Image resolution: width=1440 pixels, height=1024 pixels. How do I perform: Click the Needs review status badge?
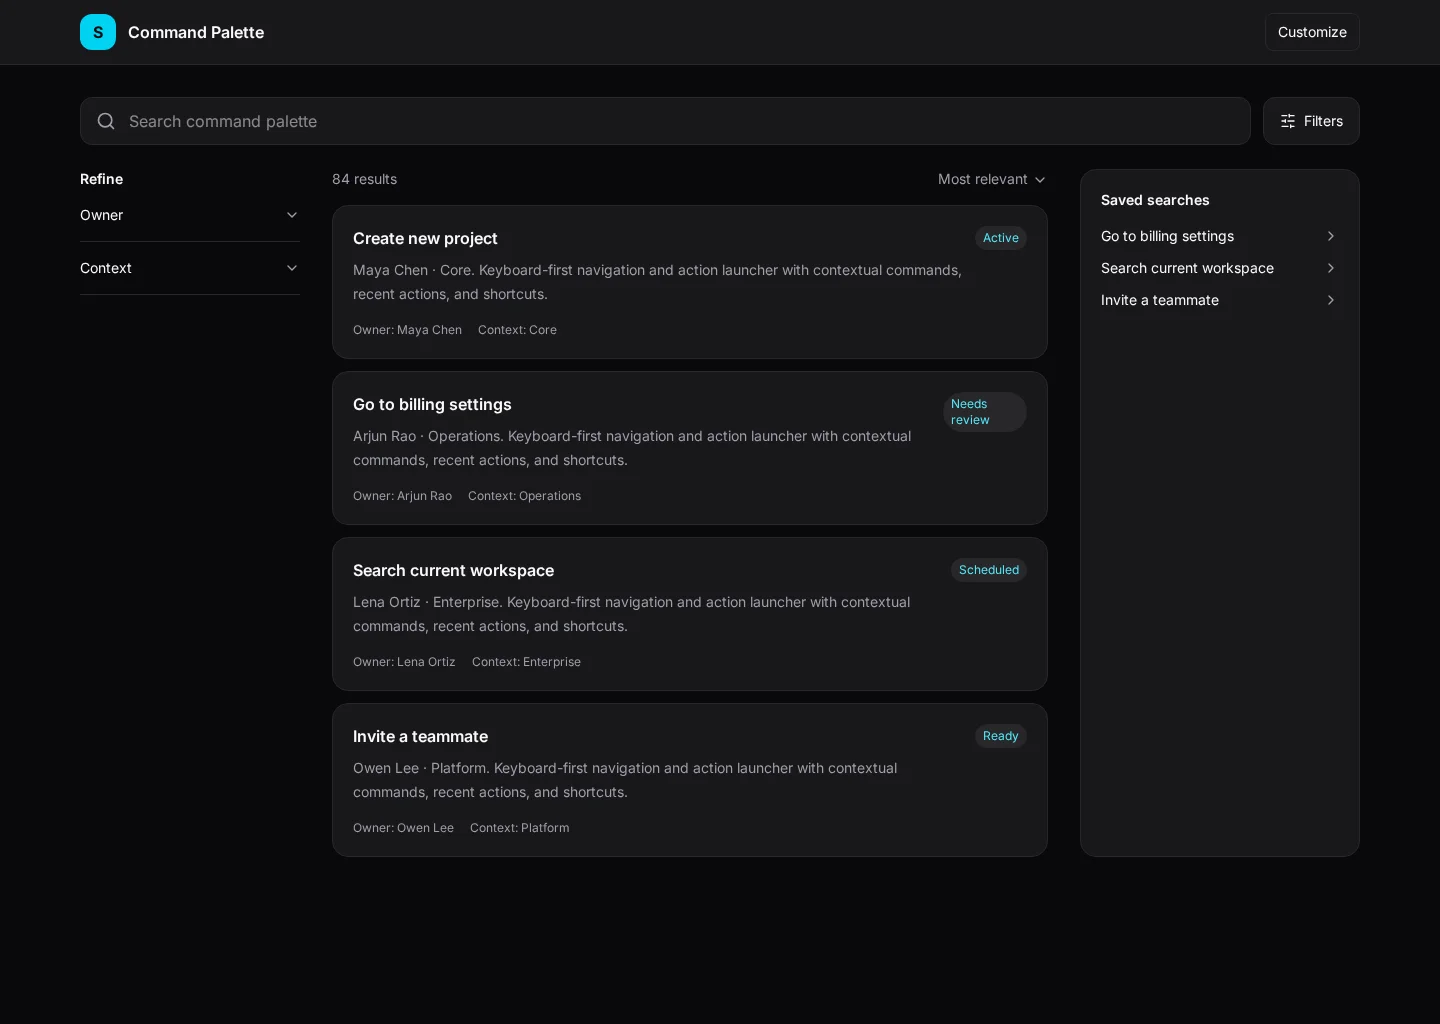pyautogui.click(x=985, y=412)
